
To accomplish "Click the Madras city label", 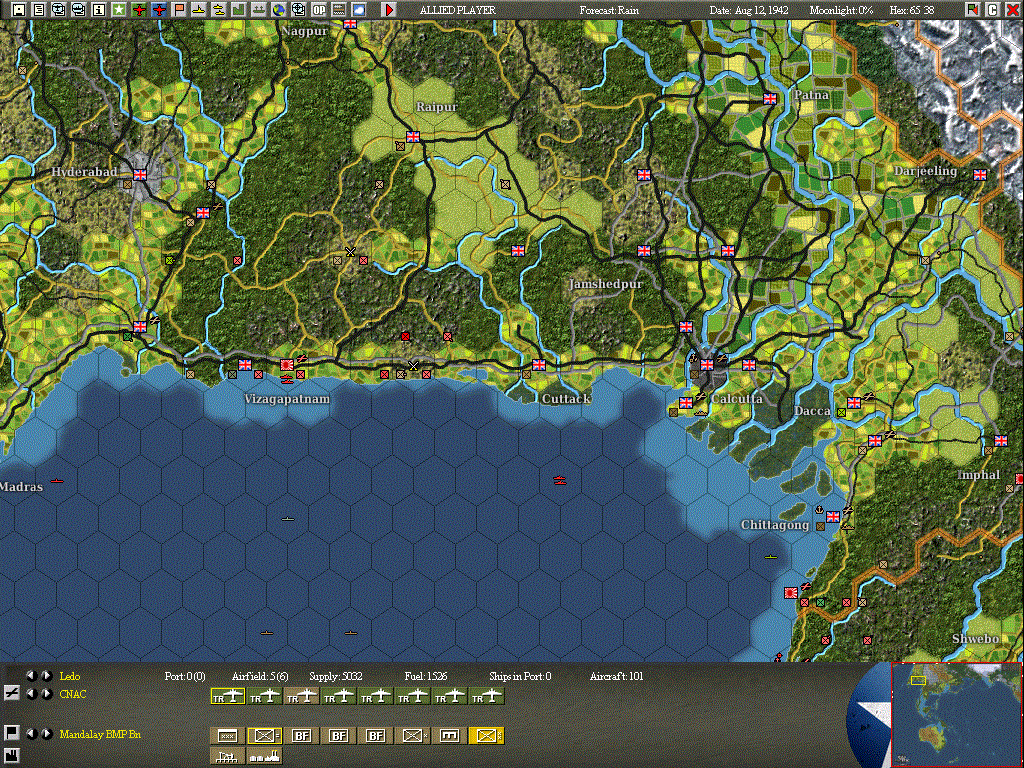I will [22, 487].
